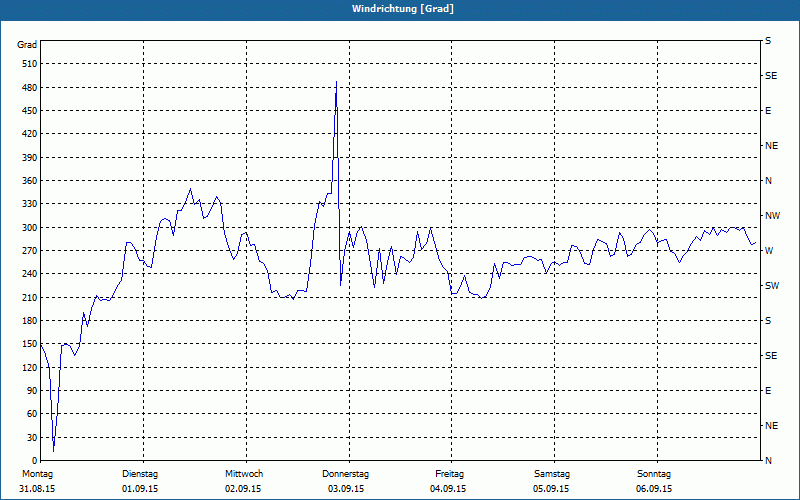Click the highest spike of the blue line
Screen dimensions: 800x500
(x=336, y=82)
